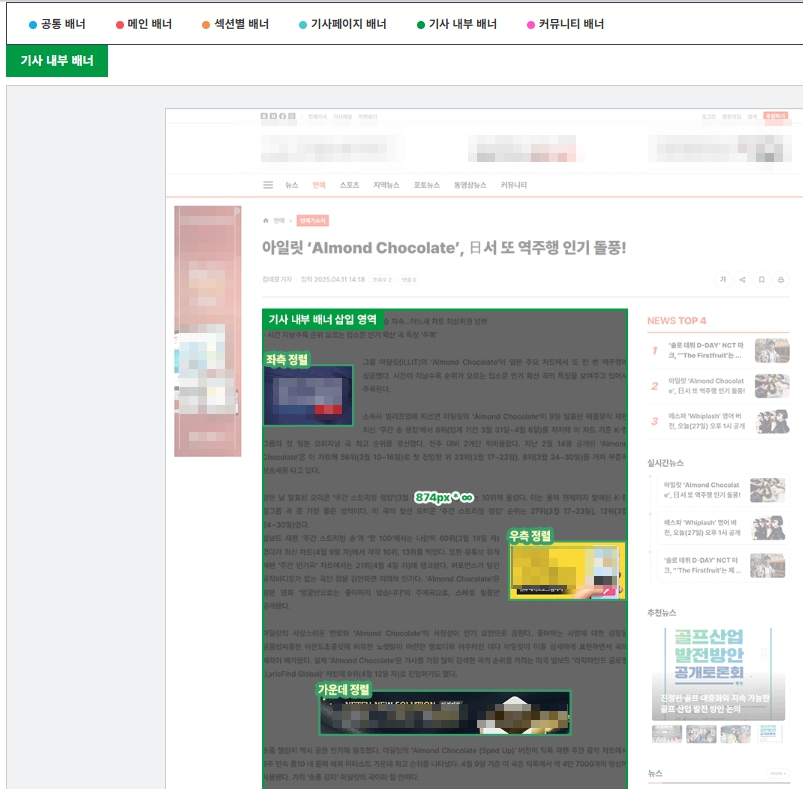The width and height of the screenshot is (803, 789).
Task: Click the pink 후원하기 button in top bar
Action: (x=775, y=116)
